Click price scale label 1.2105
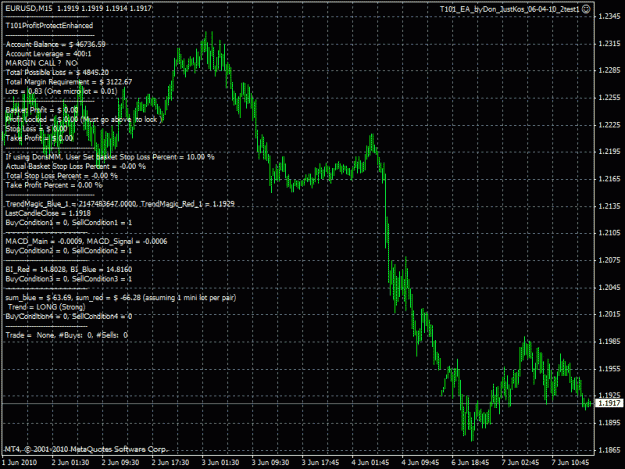The height and width of the screenshot is (469, 625). coord(610,233)
